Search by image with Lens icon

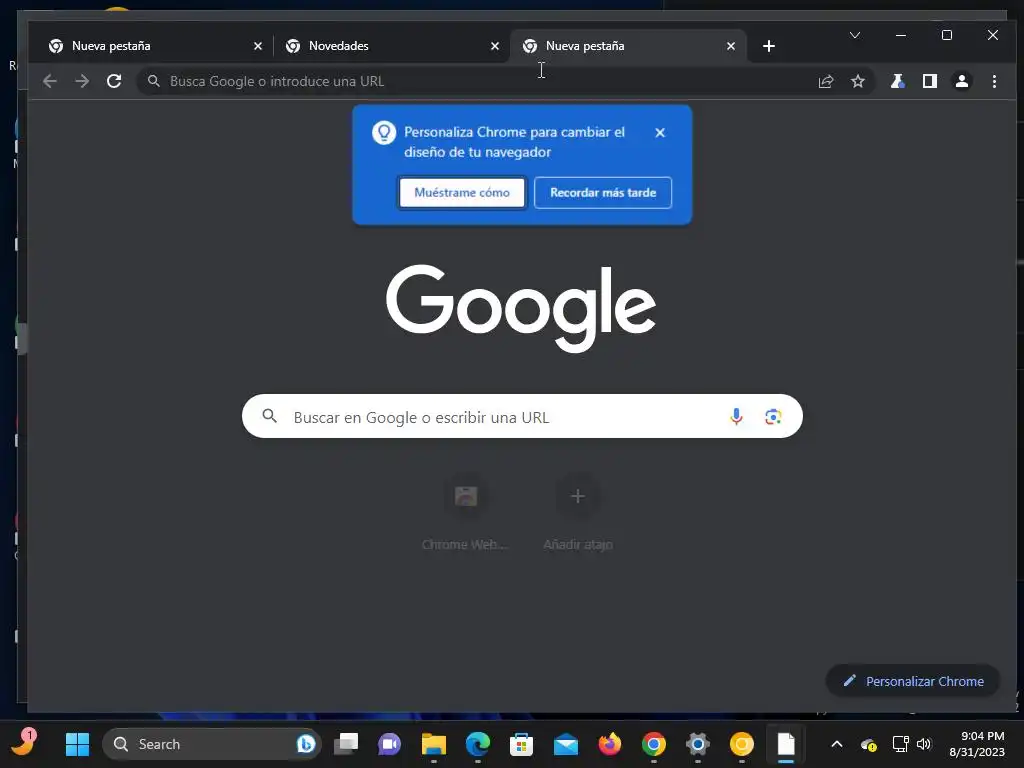(773, 416)
